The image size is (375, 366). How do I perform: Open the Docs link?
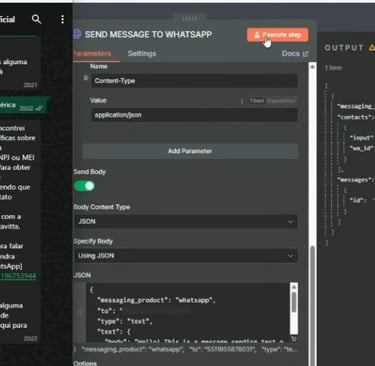pyautogui.click(x=295, y=54)
